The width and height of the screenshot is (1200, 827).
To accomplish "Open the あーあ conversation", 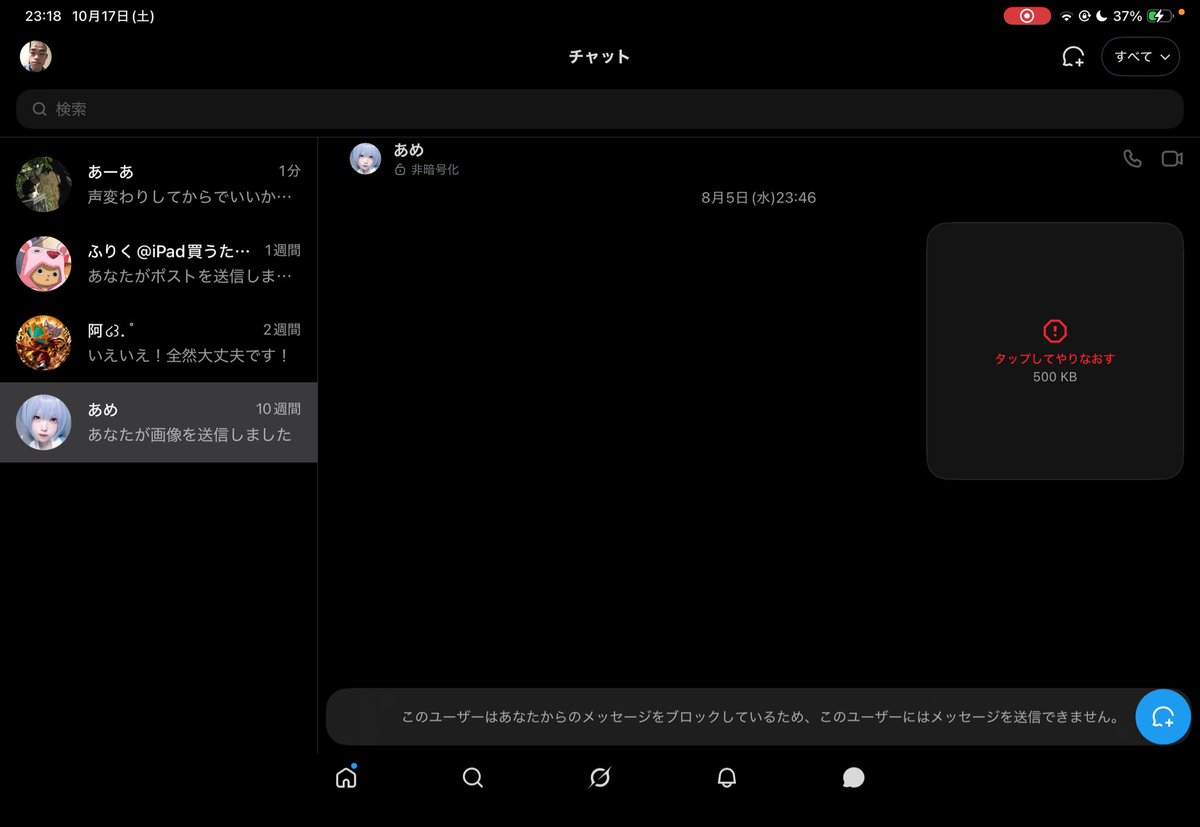I will click(x=158, y=184).
